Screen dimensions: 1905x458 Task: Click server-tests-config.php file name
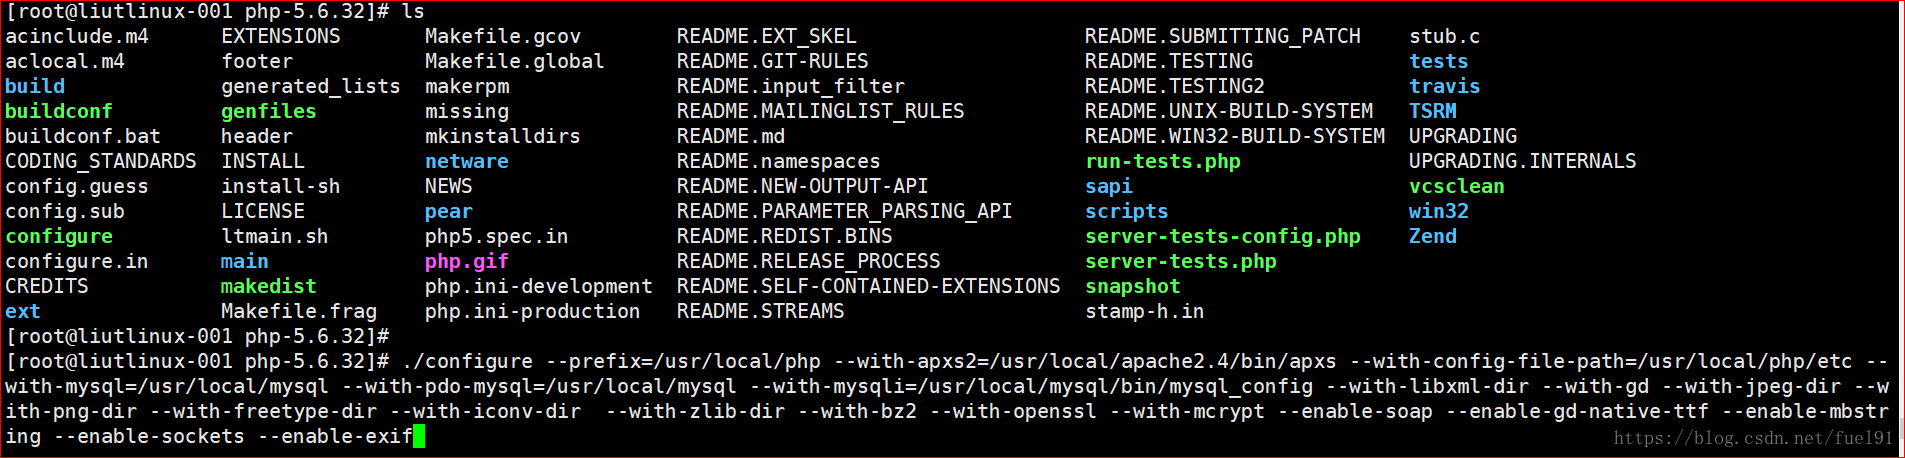1223,237
